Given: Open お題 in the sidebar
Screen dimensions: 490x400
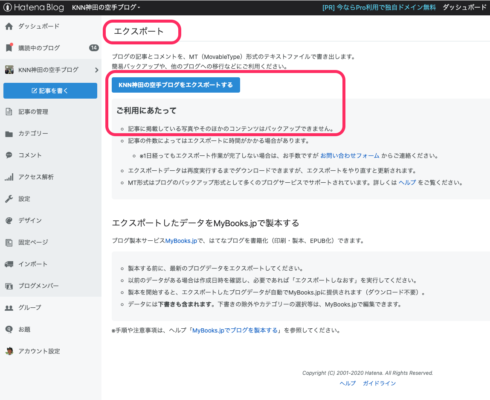Looking at the screenshot, I should tap(24, 329).
